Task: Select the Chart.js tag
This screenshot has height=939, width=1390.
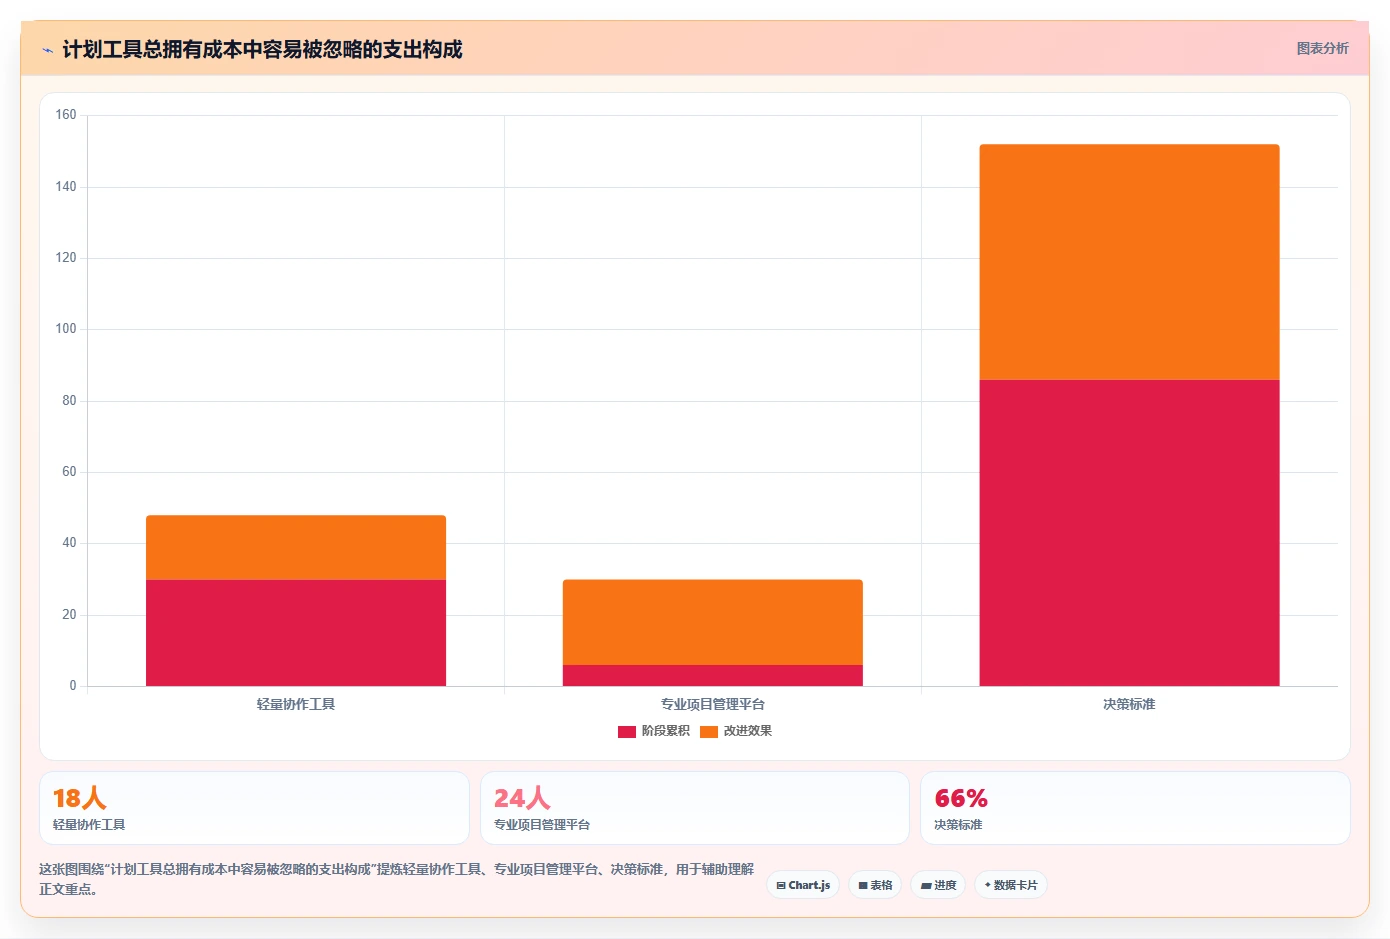Action: point(803,885)
